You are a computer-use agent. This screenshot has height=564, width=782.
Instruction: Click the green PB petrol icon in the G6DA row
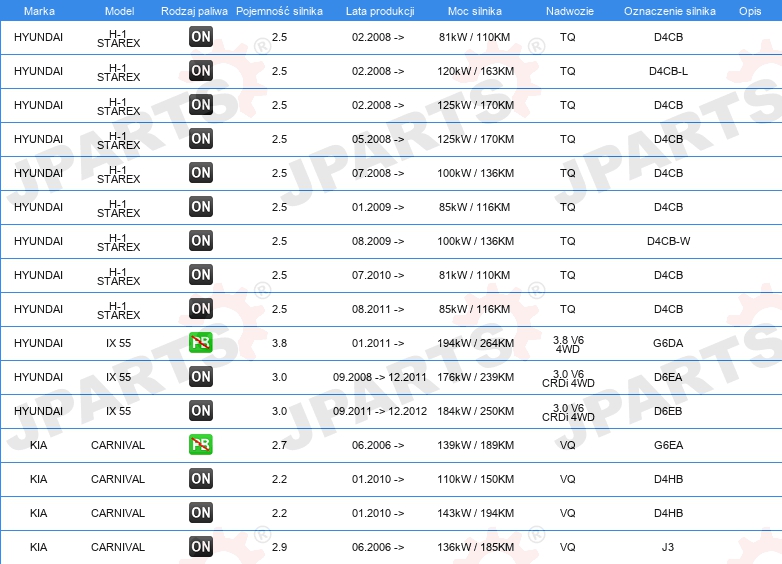point(201,342)
